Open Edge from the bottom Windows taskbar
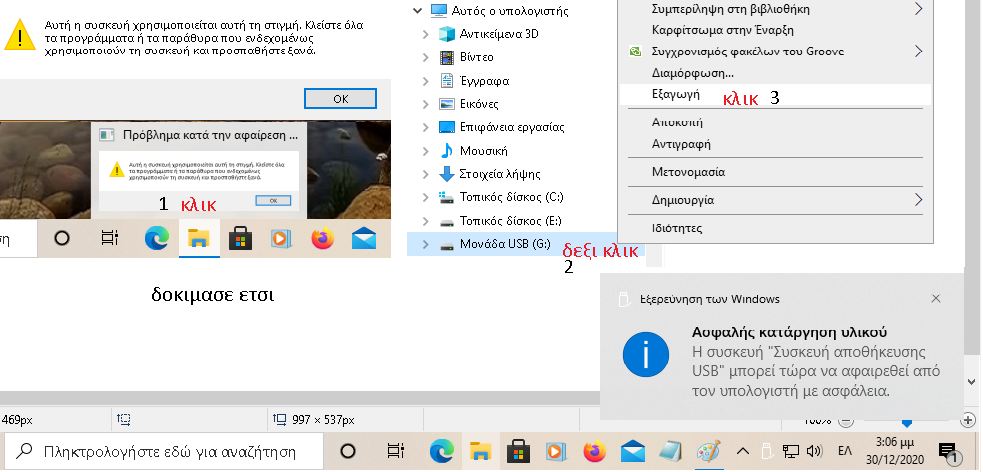This screenshot has height=472, width=983. coord(441,451)
